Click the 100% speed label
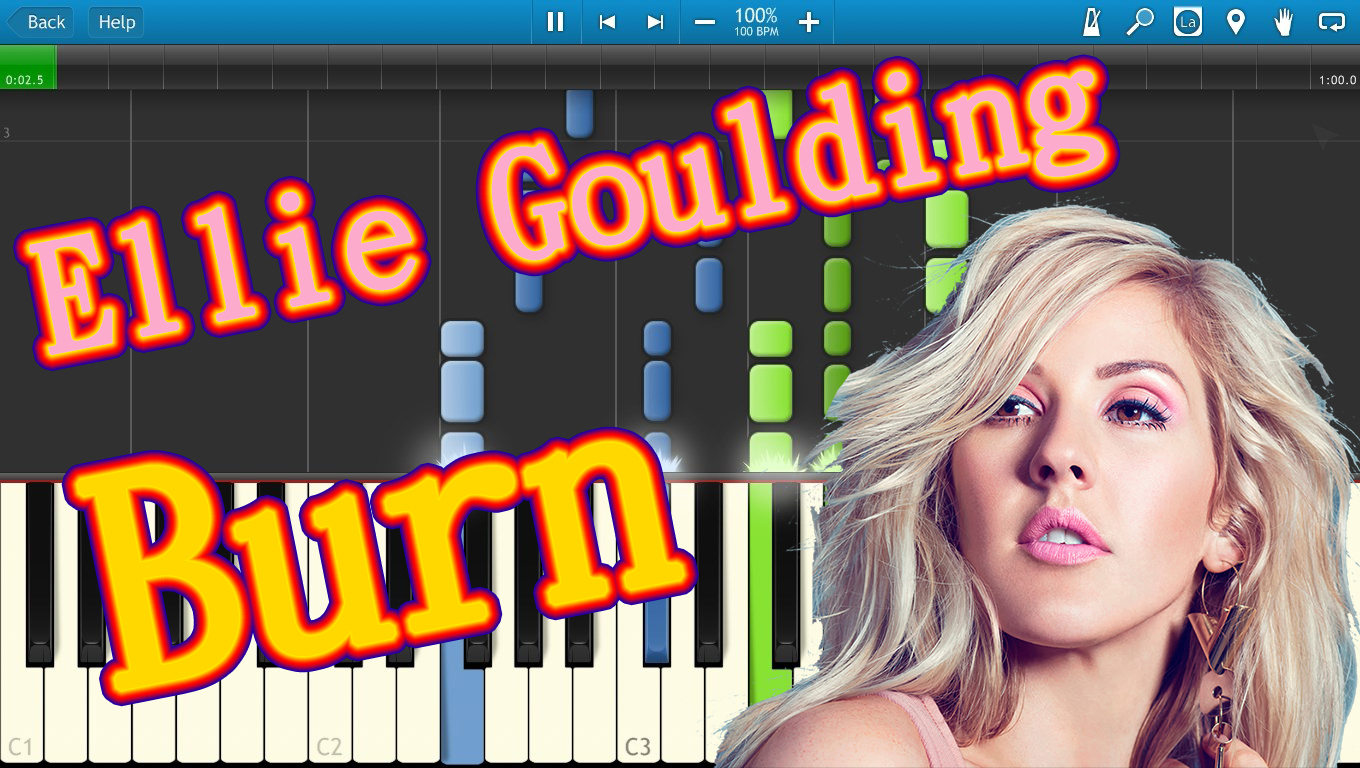This screenshot has width=1360, height=768. [756, 16]
